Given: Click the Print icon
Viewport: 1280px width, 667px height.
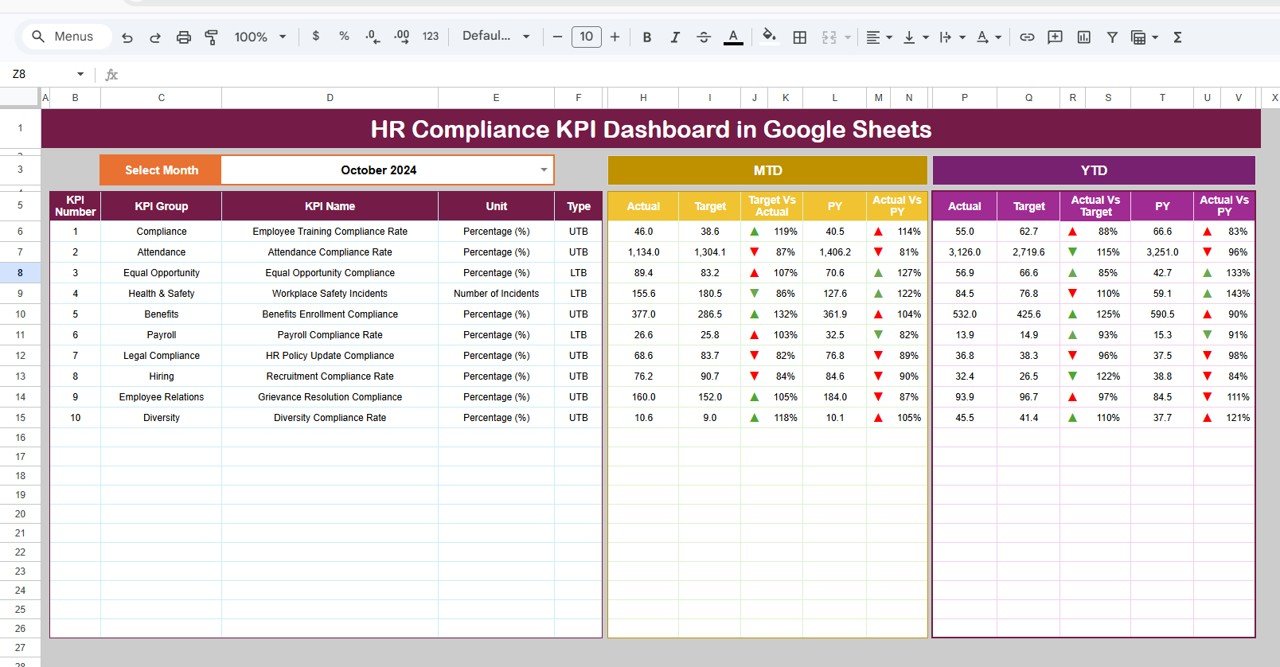Looking at the screenshot, I should [184, 36].
